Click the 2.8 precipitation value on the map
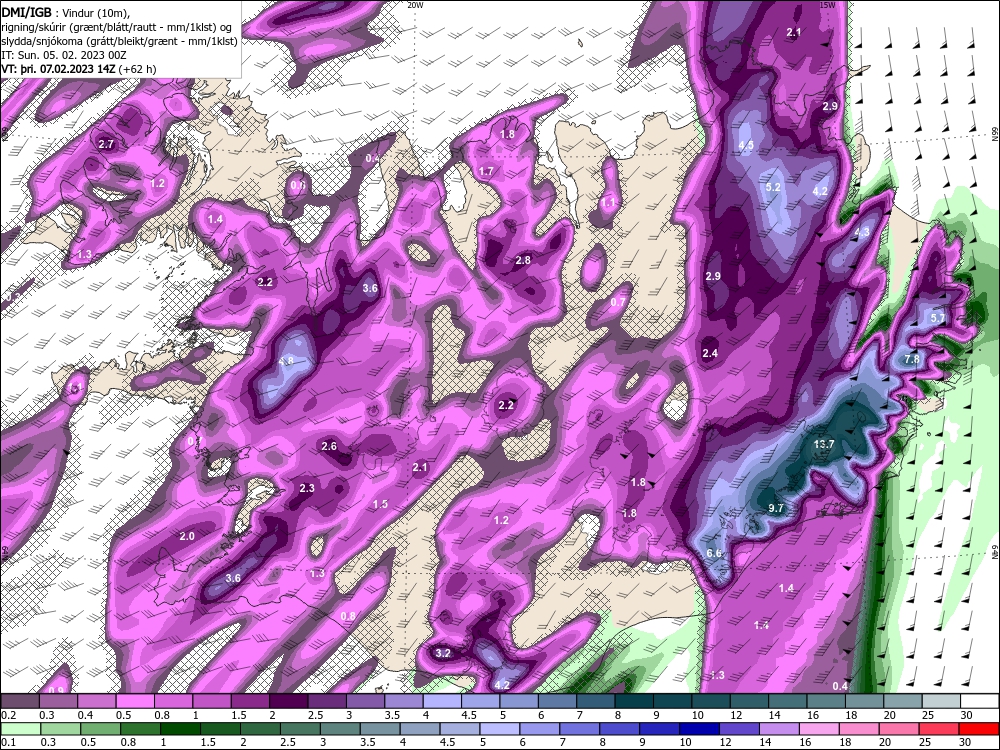1000x750 pixels. point(523,260)
